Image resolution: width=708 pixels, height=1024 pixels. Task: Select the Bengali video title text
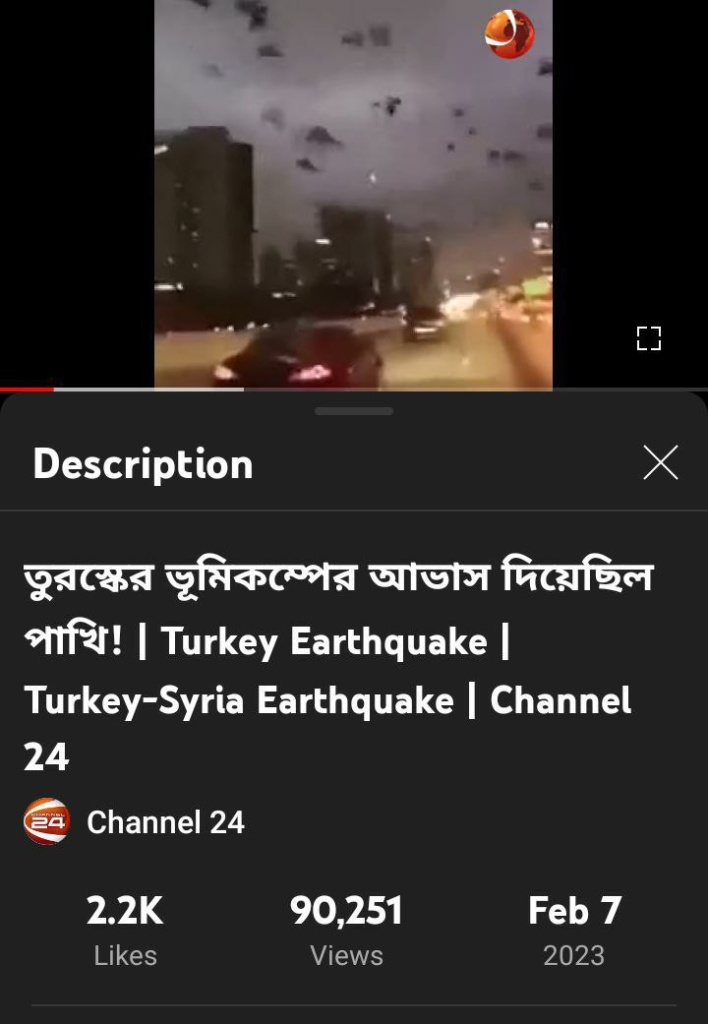point(338,607)
